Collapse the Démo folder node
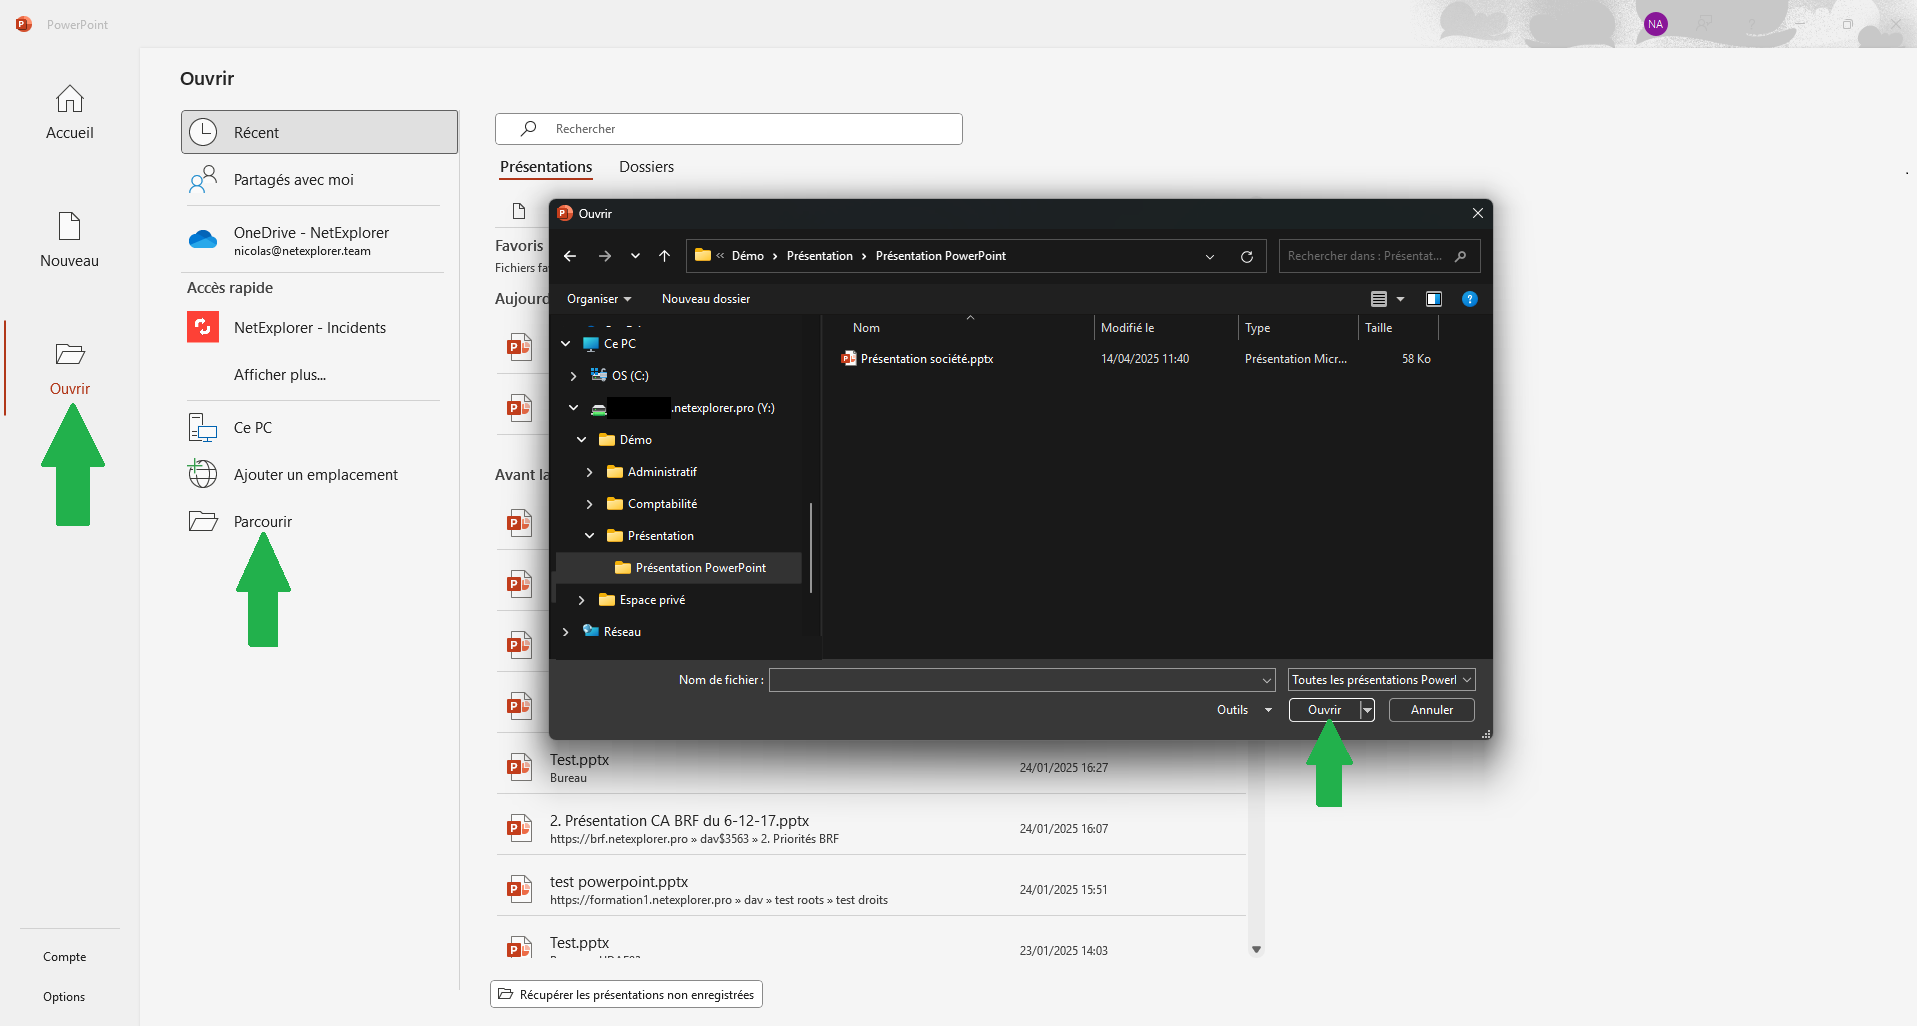1917x1026 pixels. tap(581, 440)
